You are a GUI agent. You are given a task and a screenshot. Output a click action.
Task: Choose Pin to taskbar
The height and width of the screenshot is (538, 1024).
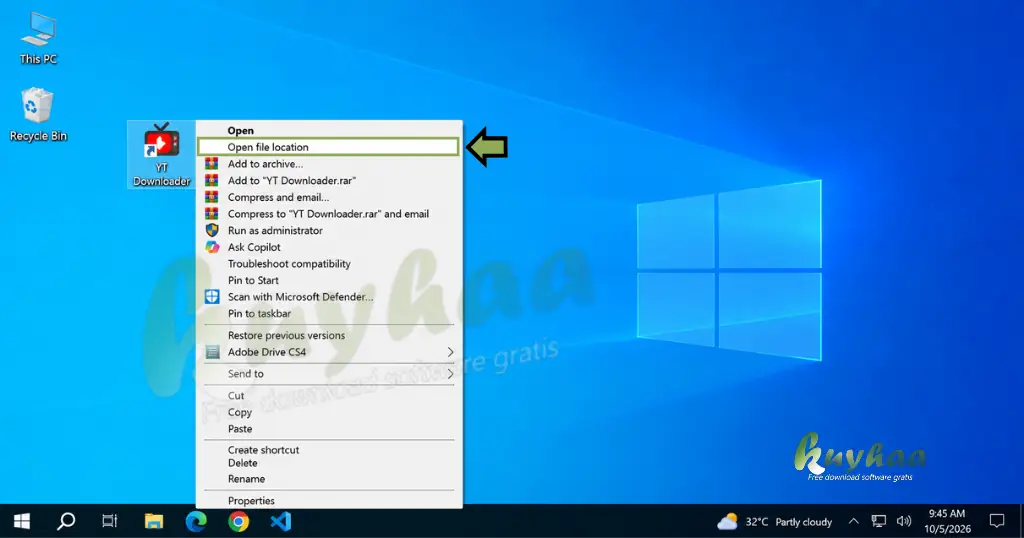click(x=328, y=313)
